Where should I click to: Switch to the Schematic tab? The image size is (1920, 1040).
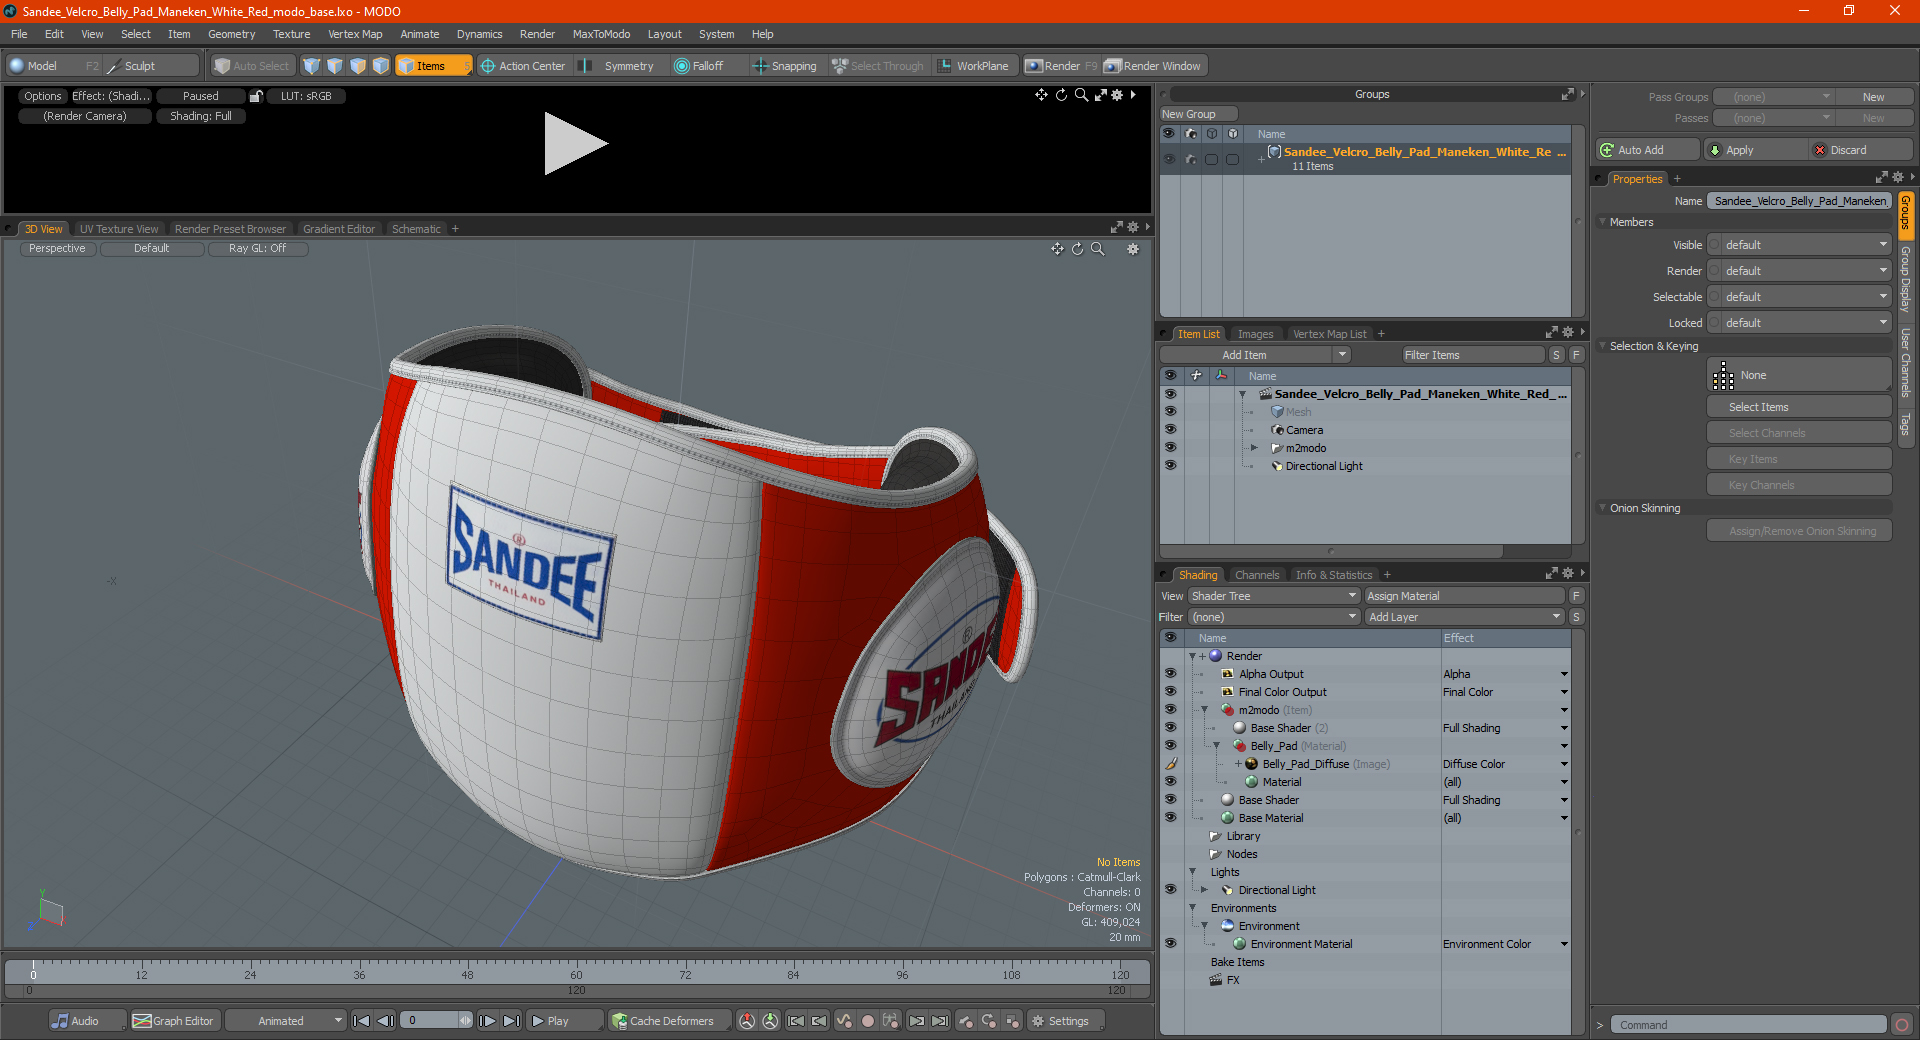coord(416,229)
